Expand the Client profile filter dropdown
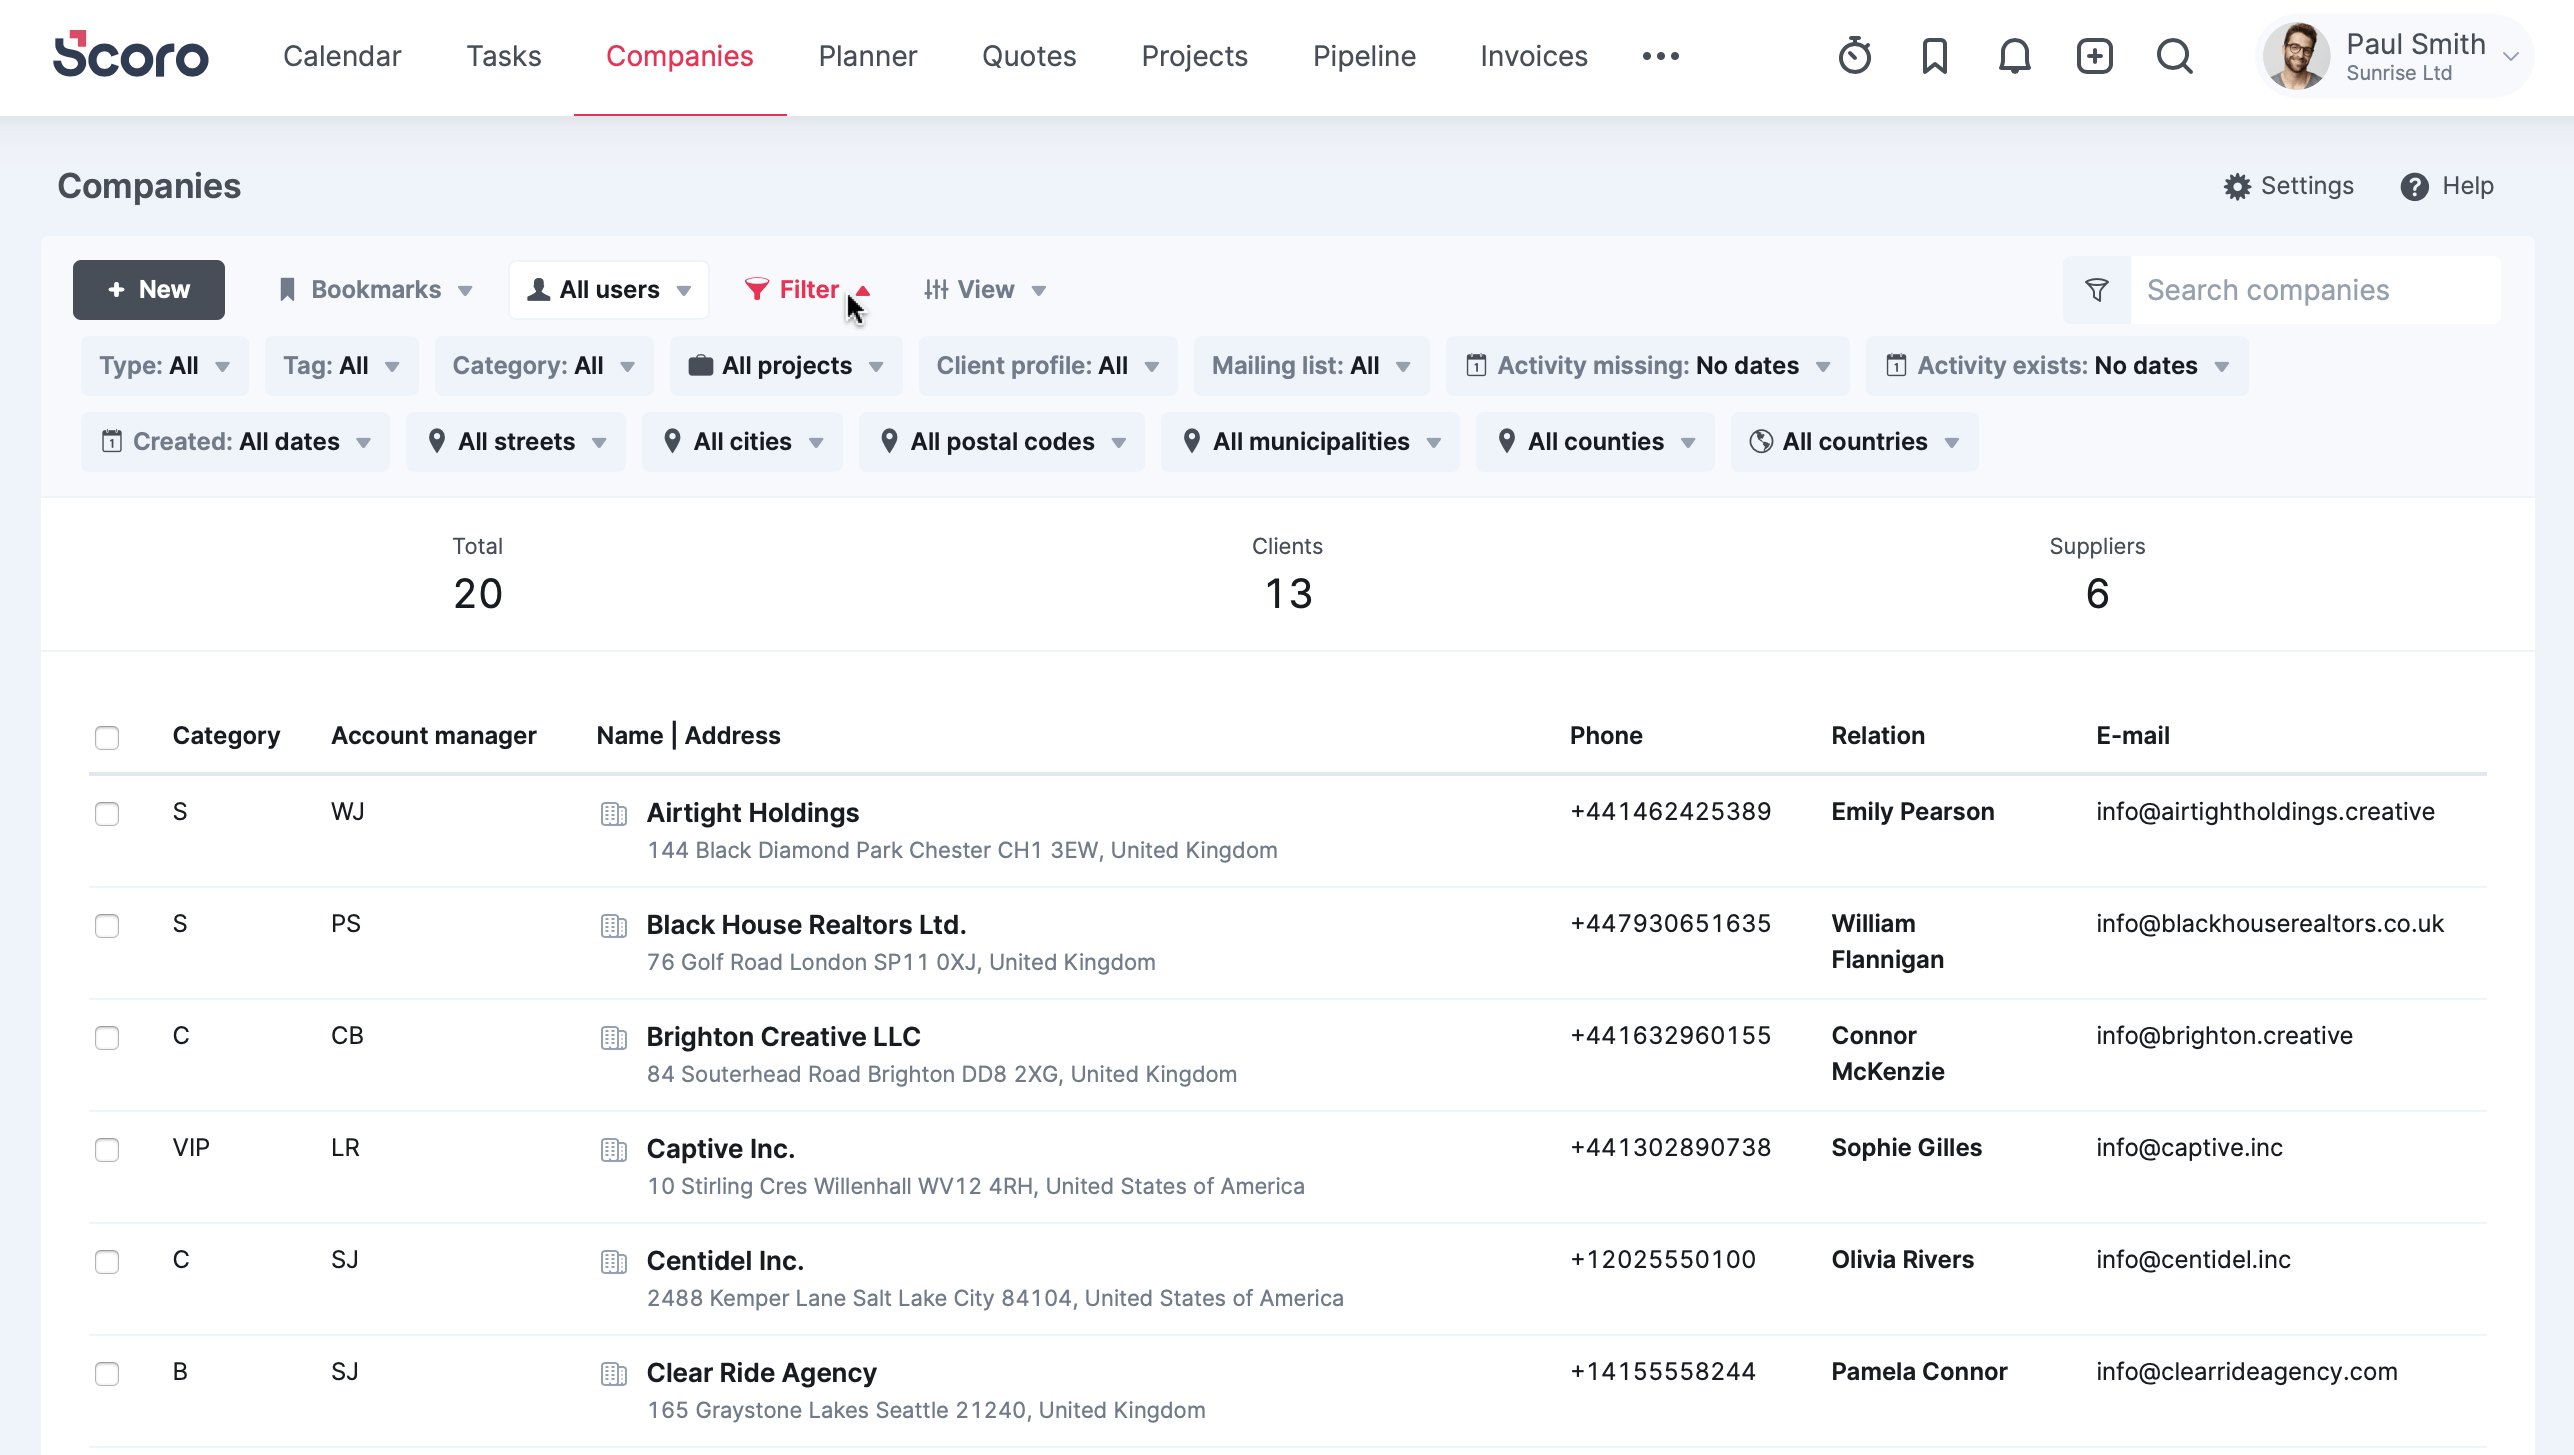The width and height of the screenshot is (2574, 1455). click(x=1047, y=366)
